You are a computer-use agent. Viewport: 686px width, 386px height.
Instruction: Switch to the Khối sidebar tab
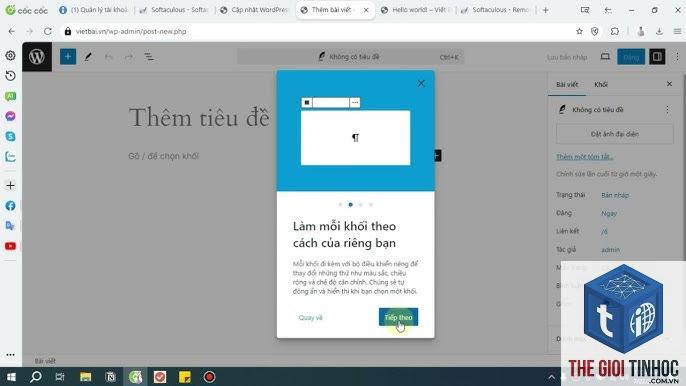point(601,84)
